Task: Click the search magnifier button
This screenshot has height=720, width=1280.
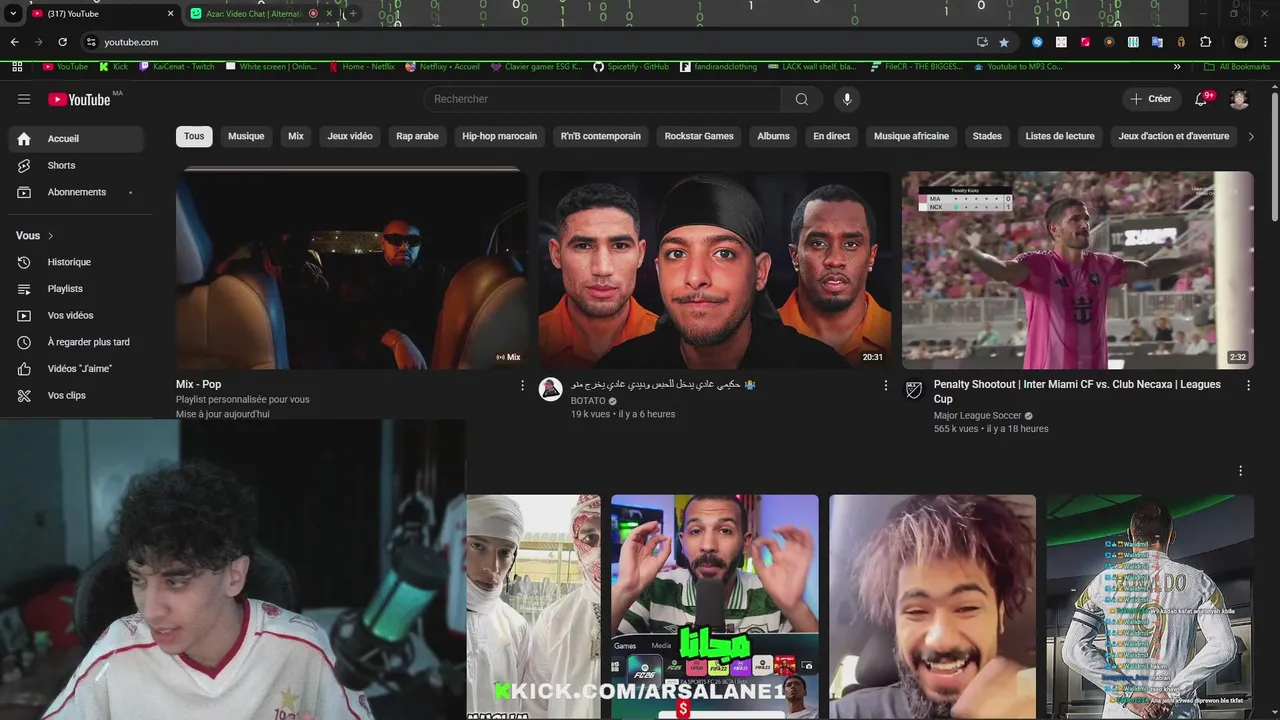Action: 801,99
